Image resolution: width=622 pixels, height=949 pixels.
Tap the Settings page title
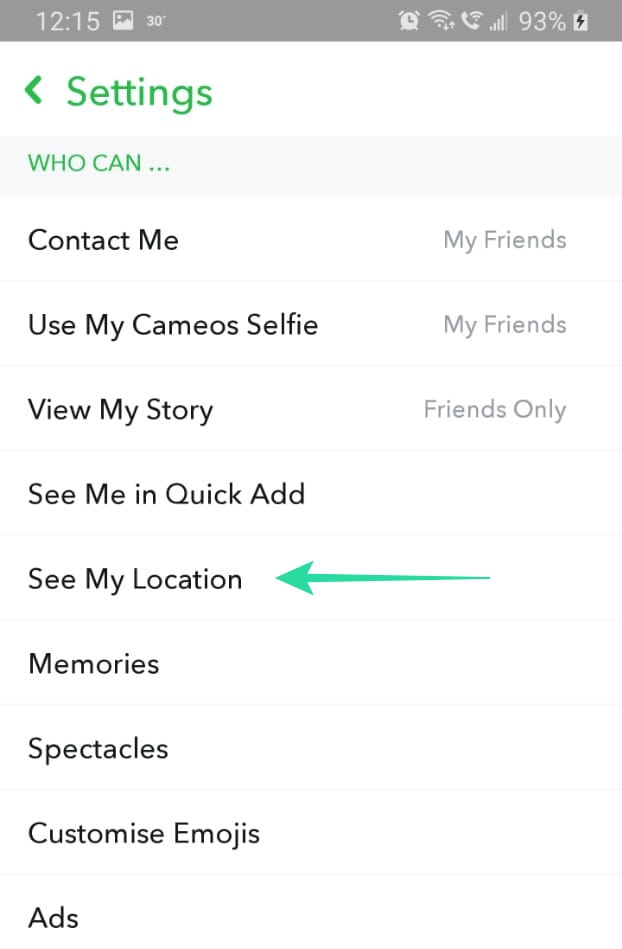(x=139, y=92)
